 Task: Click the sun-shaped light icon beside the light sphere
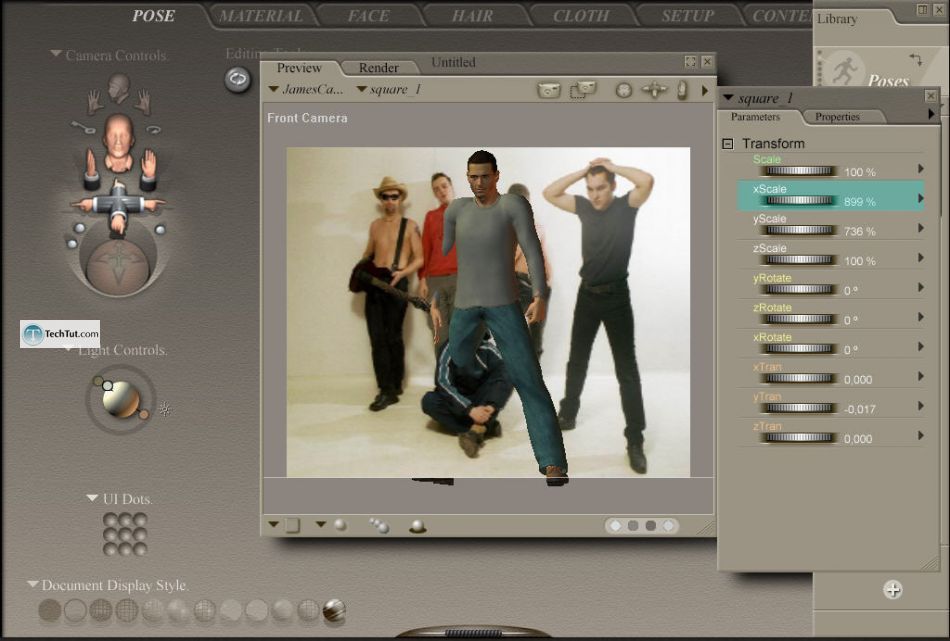coord(165,410)
